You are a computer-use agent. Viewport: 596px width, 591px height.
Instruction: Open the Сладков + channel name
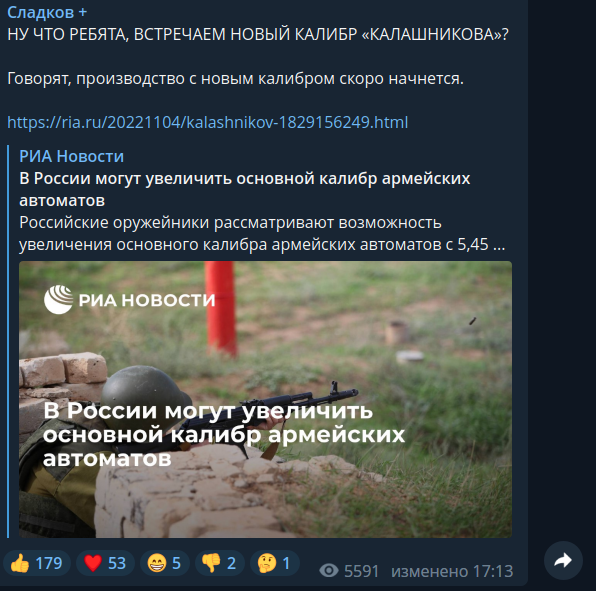pyautogui.click(x=47, y=12)
